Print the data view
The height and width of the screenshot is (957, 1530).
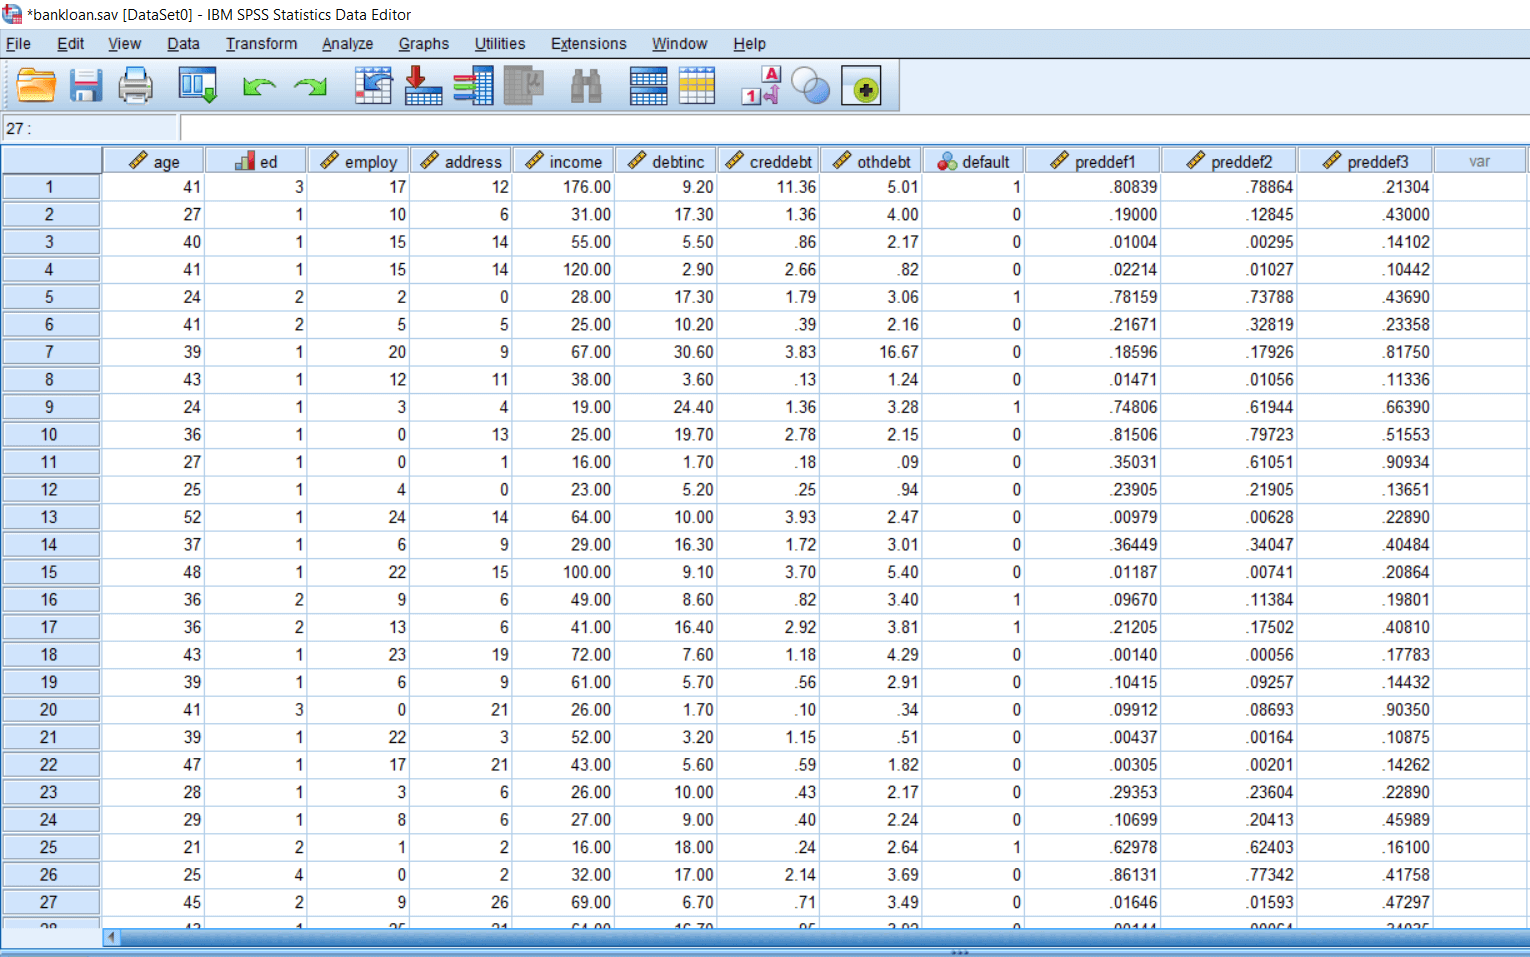136,85
